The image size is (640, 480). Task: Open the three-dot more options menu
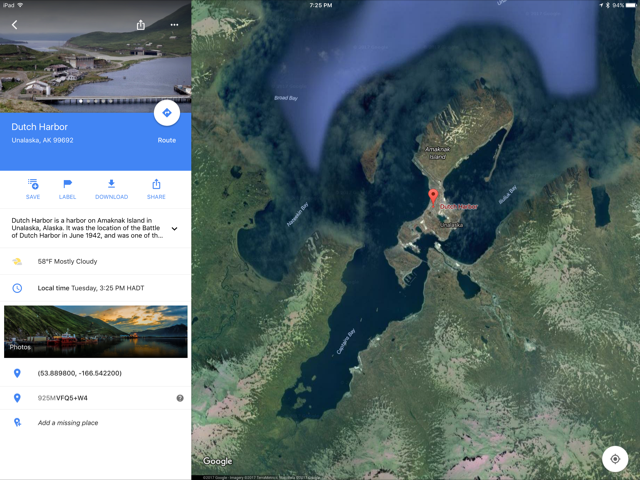[174, 25]
